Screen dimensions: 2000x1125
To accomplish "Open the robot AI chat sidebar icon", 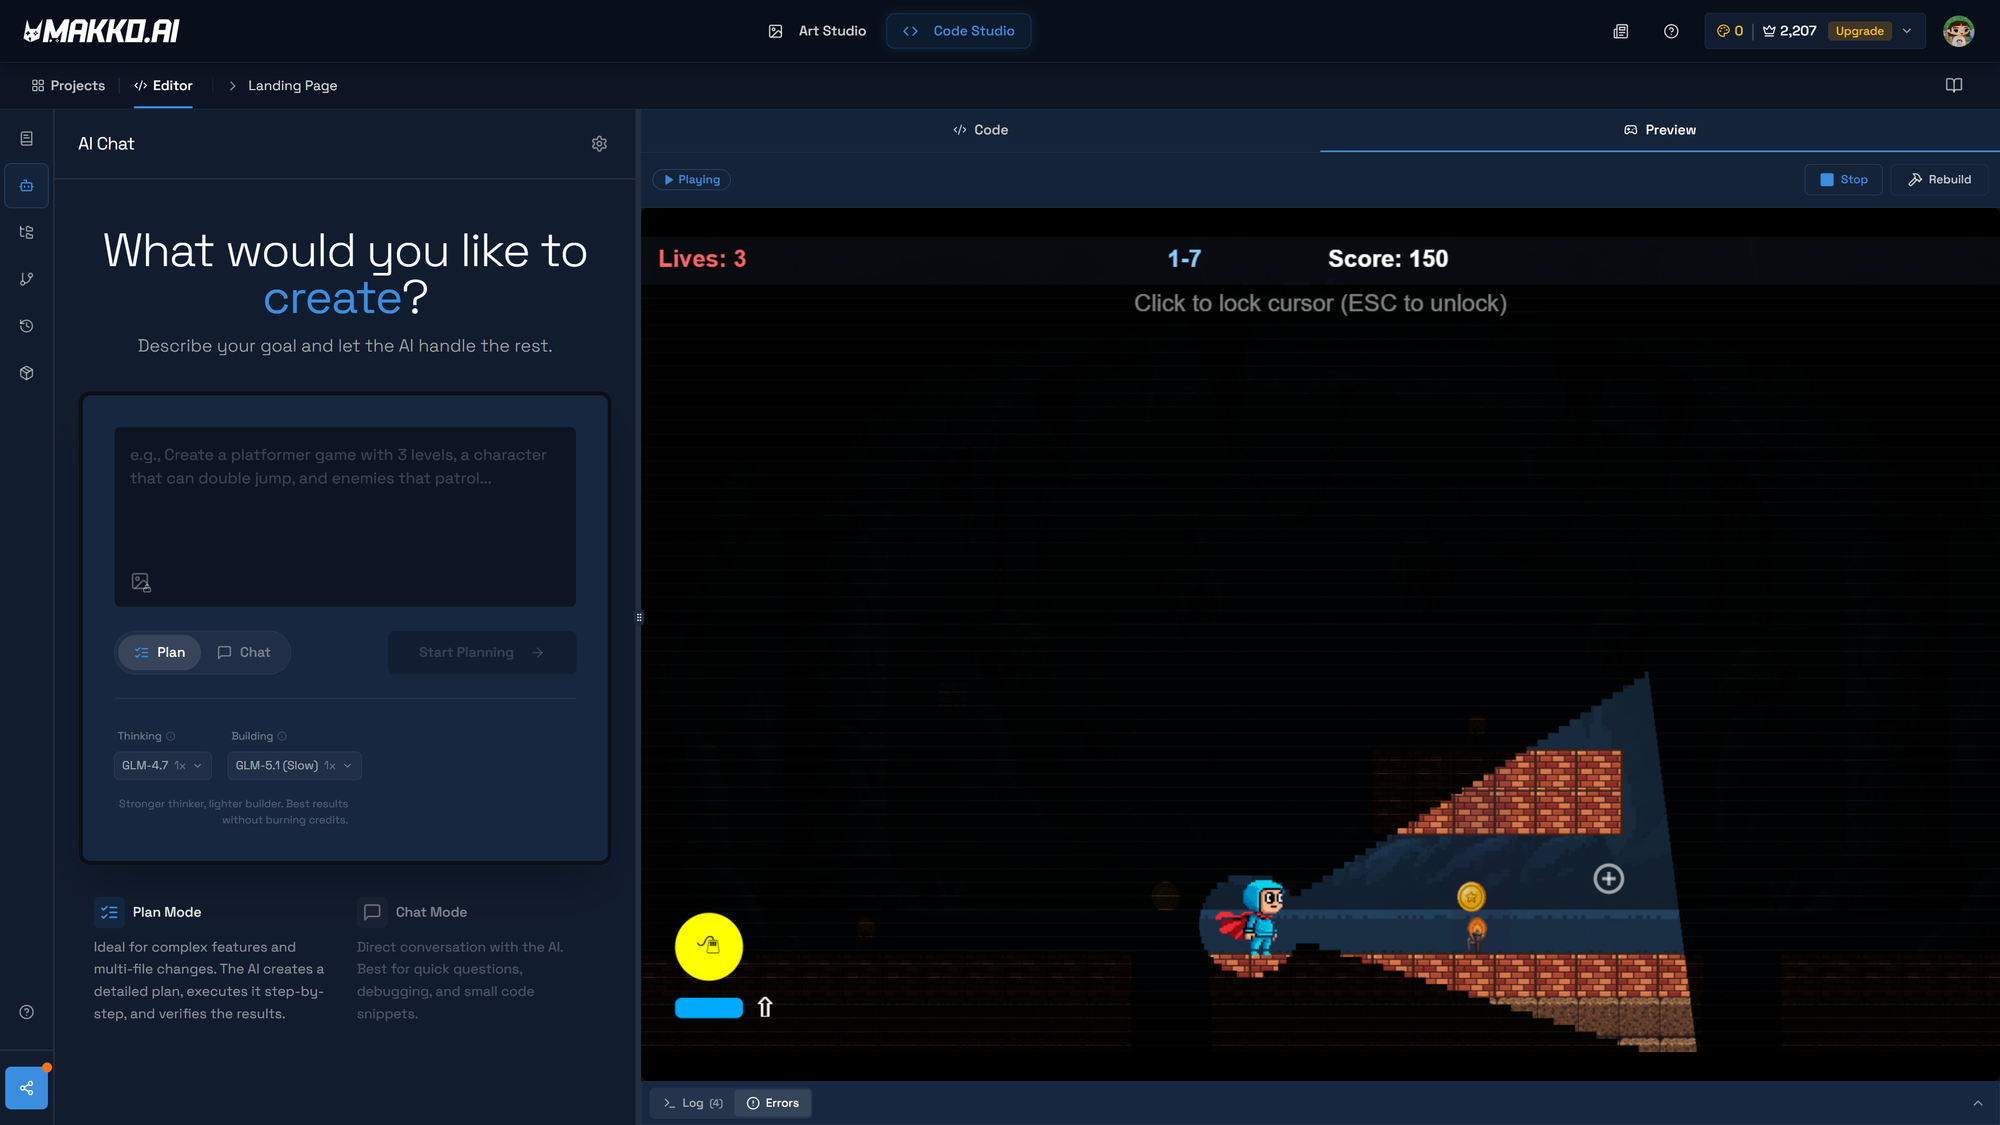I will point(27,186).
